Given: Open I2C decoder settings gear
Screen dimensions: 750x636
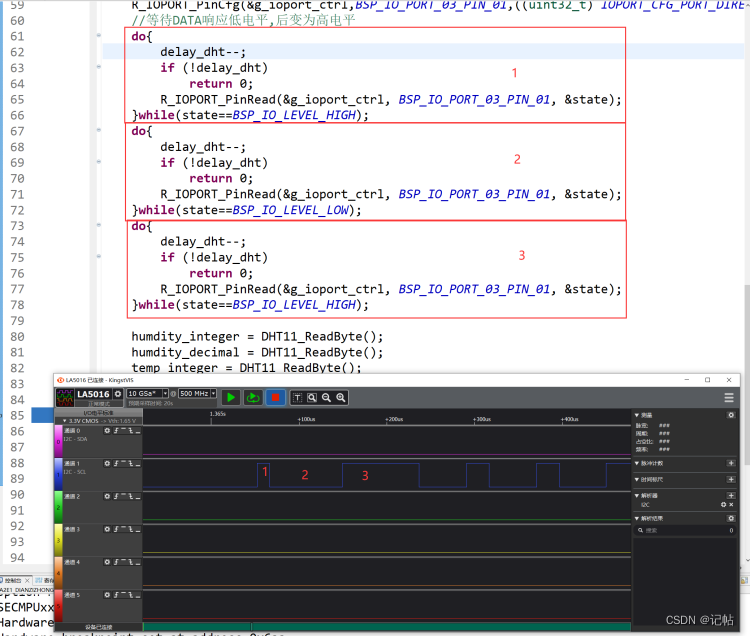Looking at the screenshot, I should pyautogui.click(x=723, y=504).
